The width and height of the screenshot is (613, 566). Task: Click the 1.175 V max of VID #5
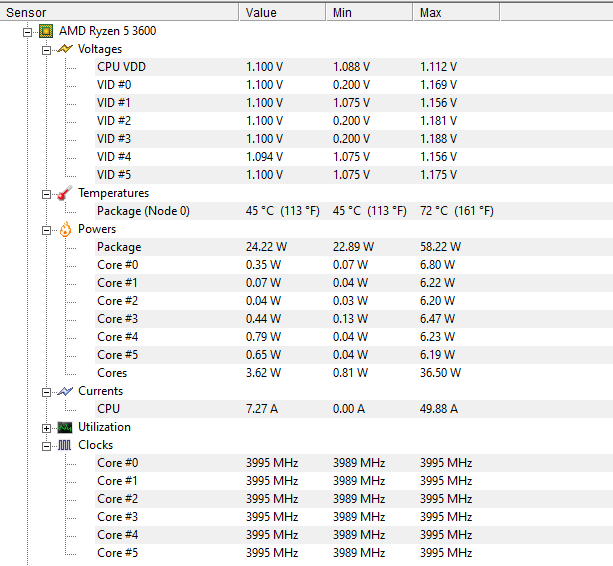(438, 175)
